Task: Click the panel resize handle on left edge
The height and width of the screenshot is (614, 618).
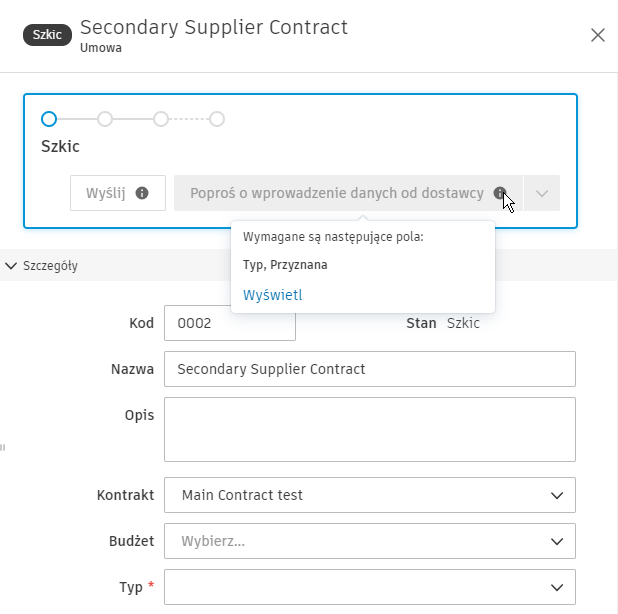Action: click(x=3, y=448)
